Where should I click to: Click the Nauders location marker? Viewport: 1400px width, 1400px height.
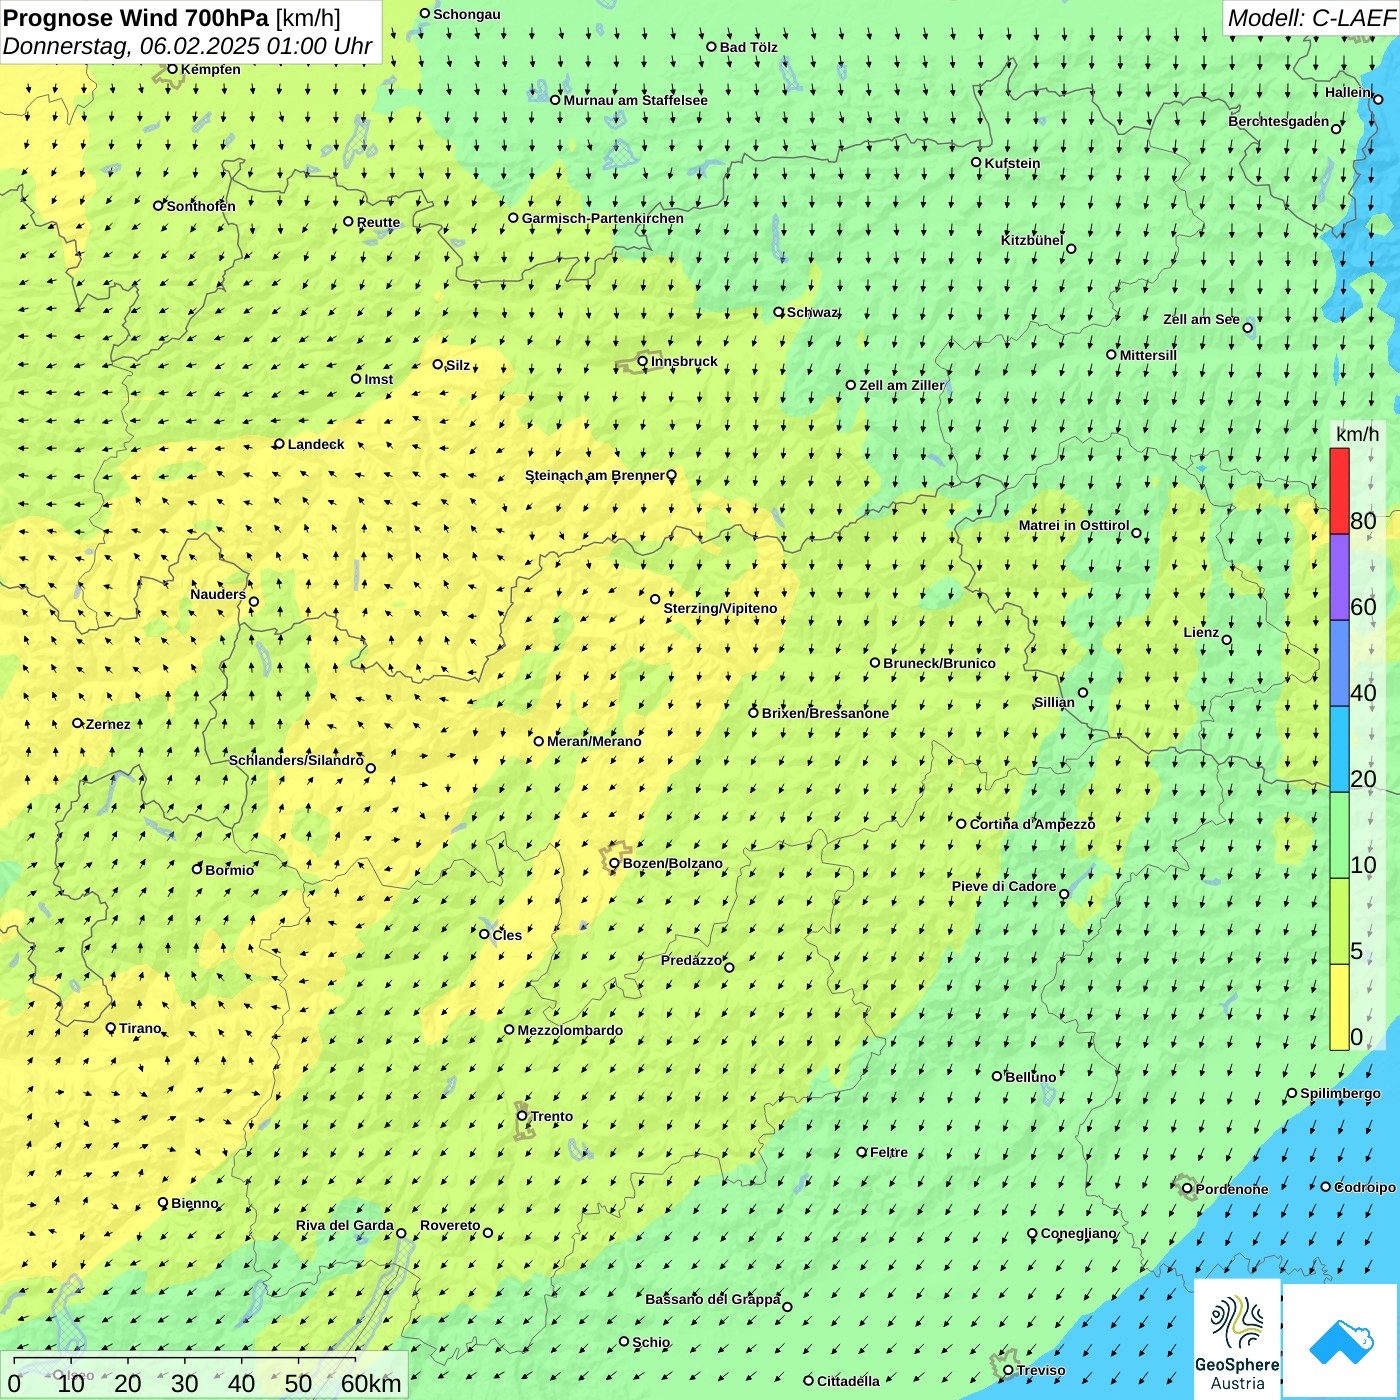click(254, 602)
